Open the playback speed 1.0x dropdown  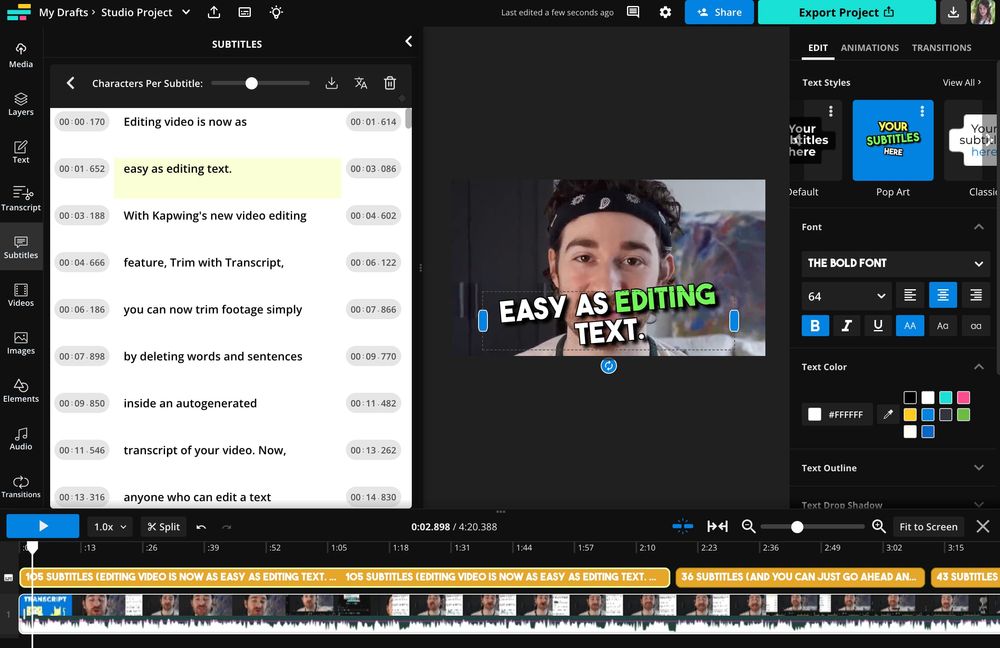109,526
